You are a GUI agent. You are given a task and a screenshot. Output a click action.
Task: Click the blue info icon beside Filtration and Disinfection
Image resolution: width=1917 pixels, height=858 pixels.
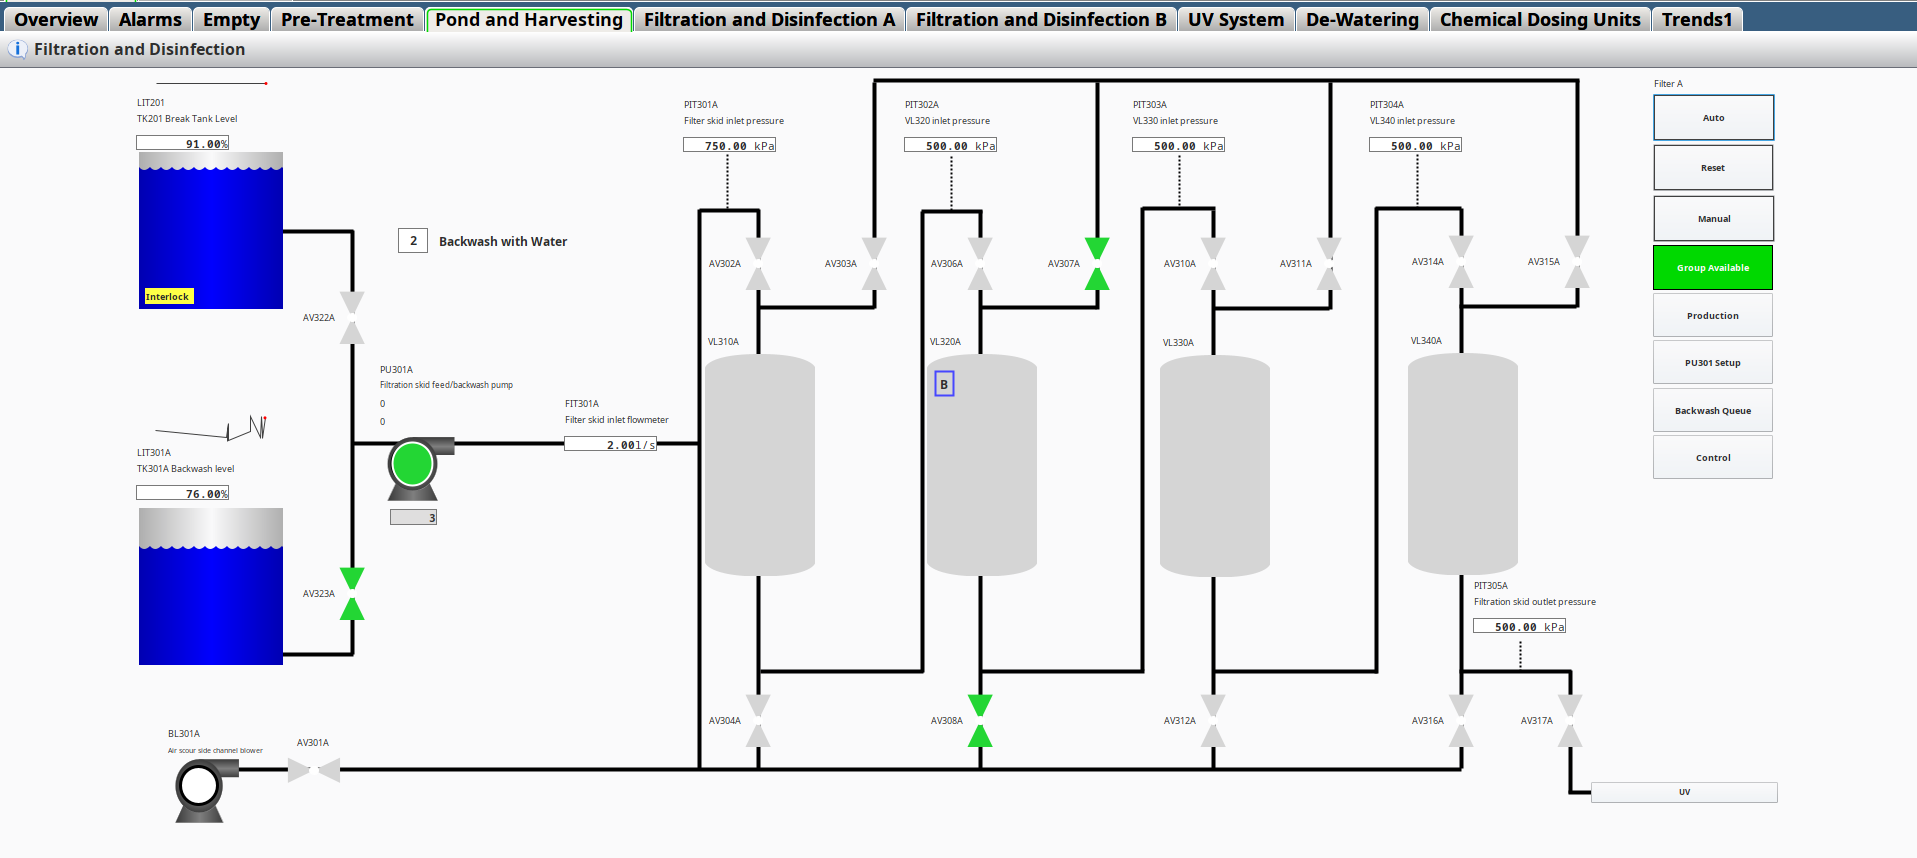tap(17, 49)
